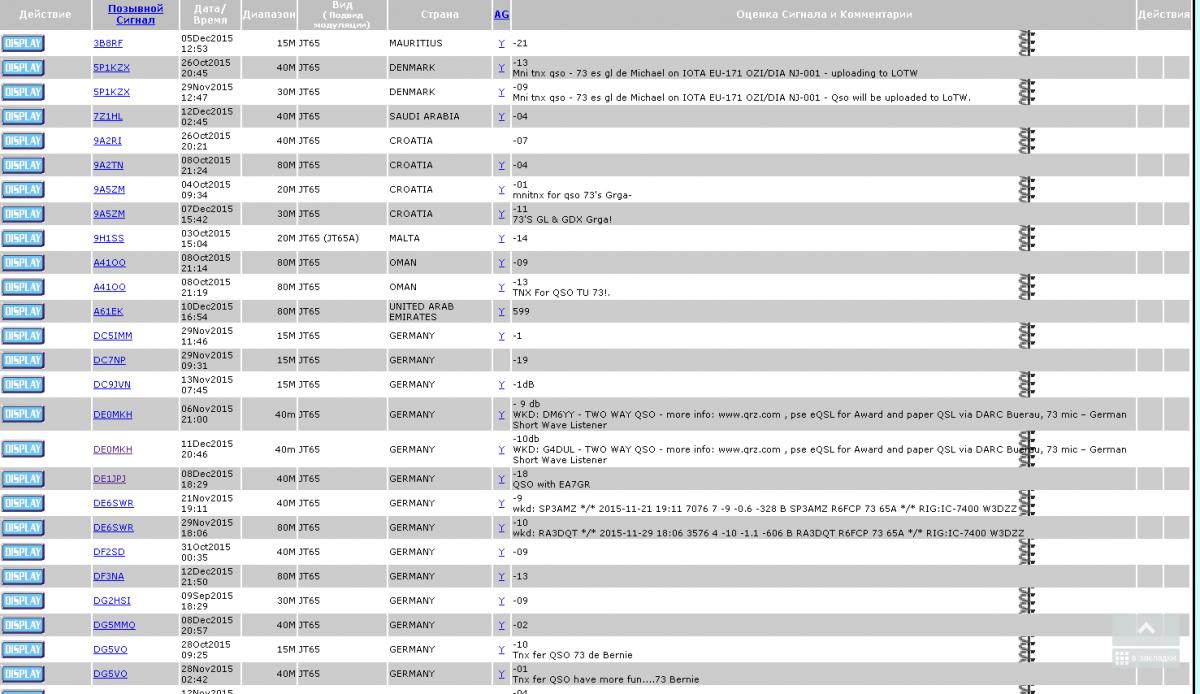Open the notebook icon in the DC7NP row
Screen dimensions: 1200x694
point(1026,360)
